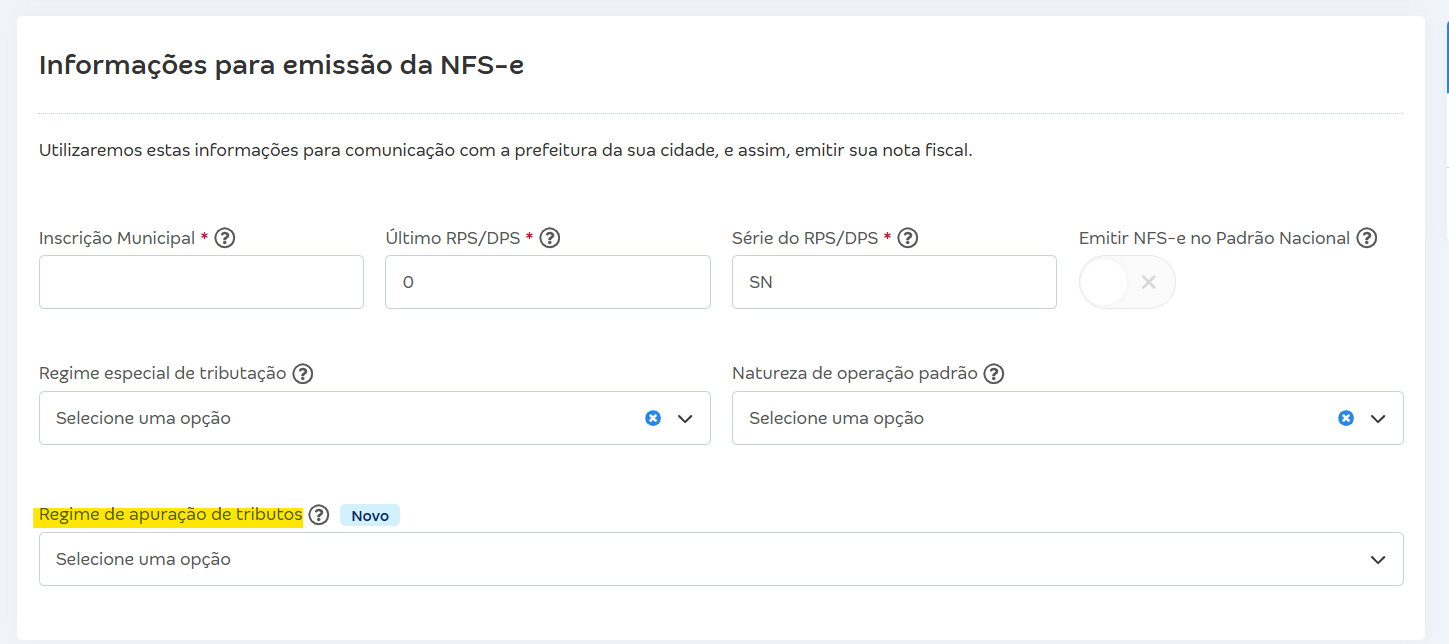Click the highlighted Regime de apuração label
Screen dimensions: 1449x644
(172, 514)
